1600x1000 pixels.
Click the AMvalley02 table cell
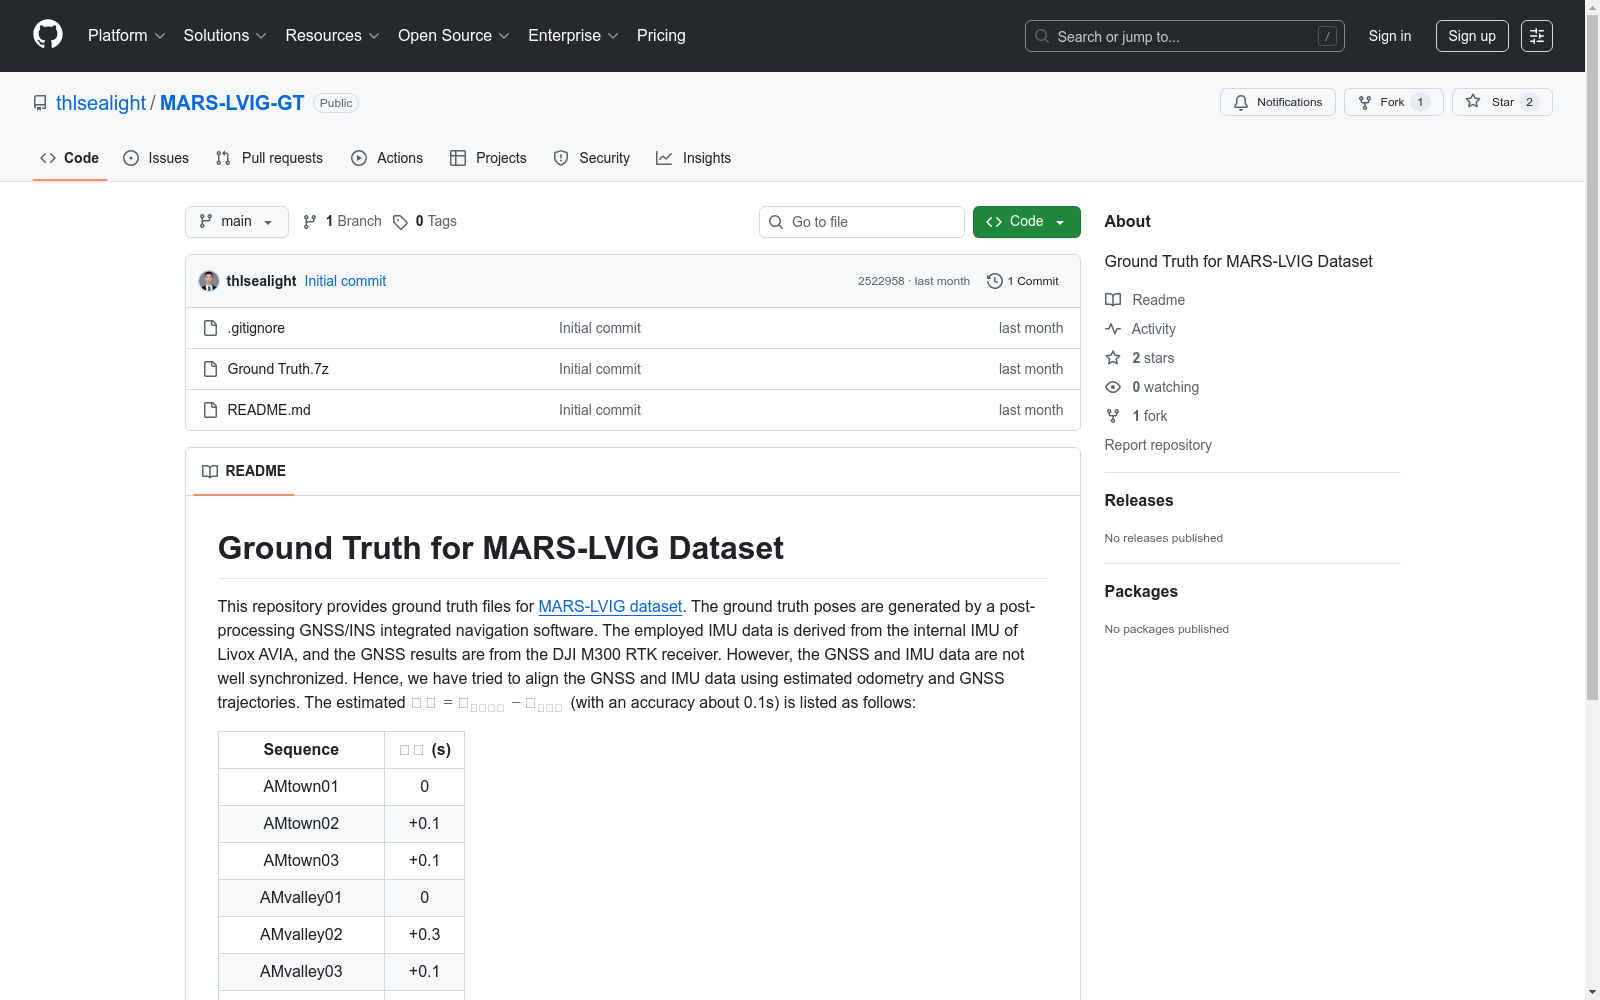[301, 935]
